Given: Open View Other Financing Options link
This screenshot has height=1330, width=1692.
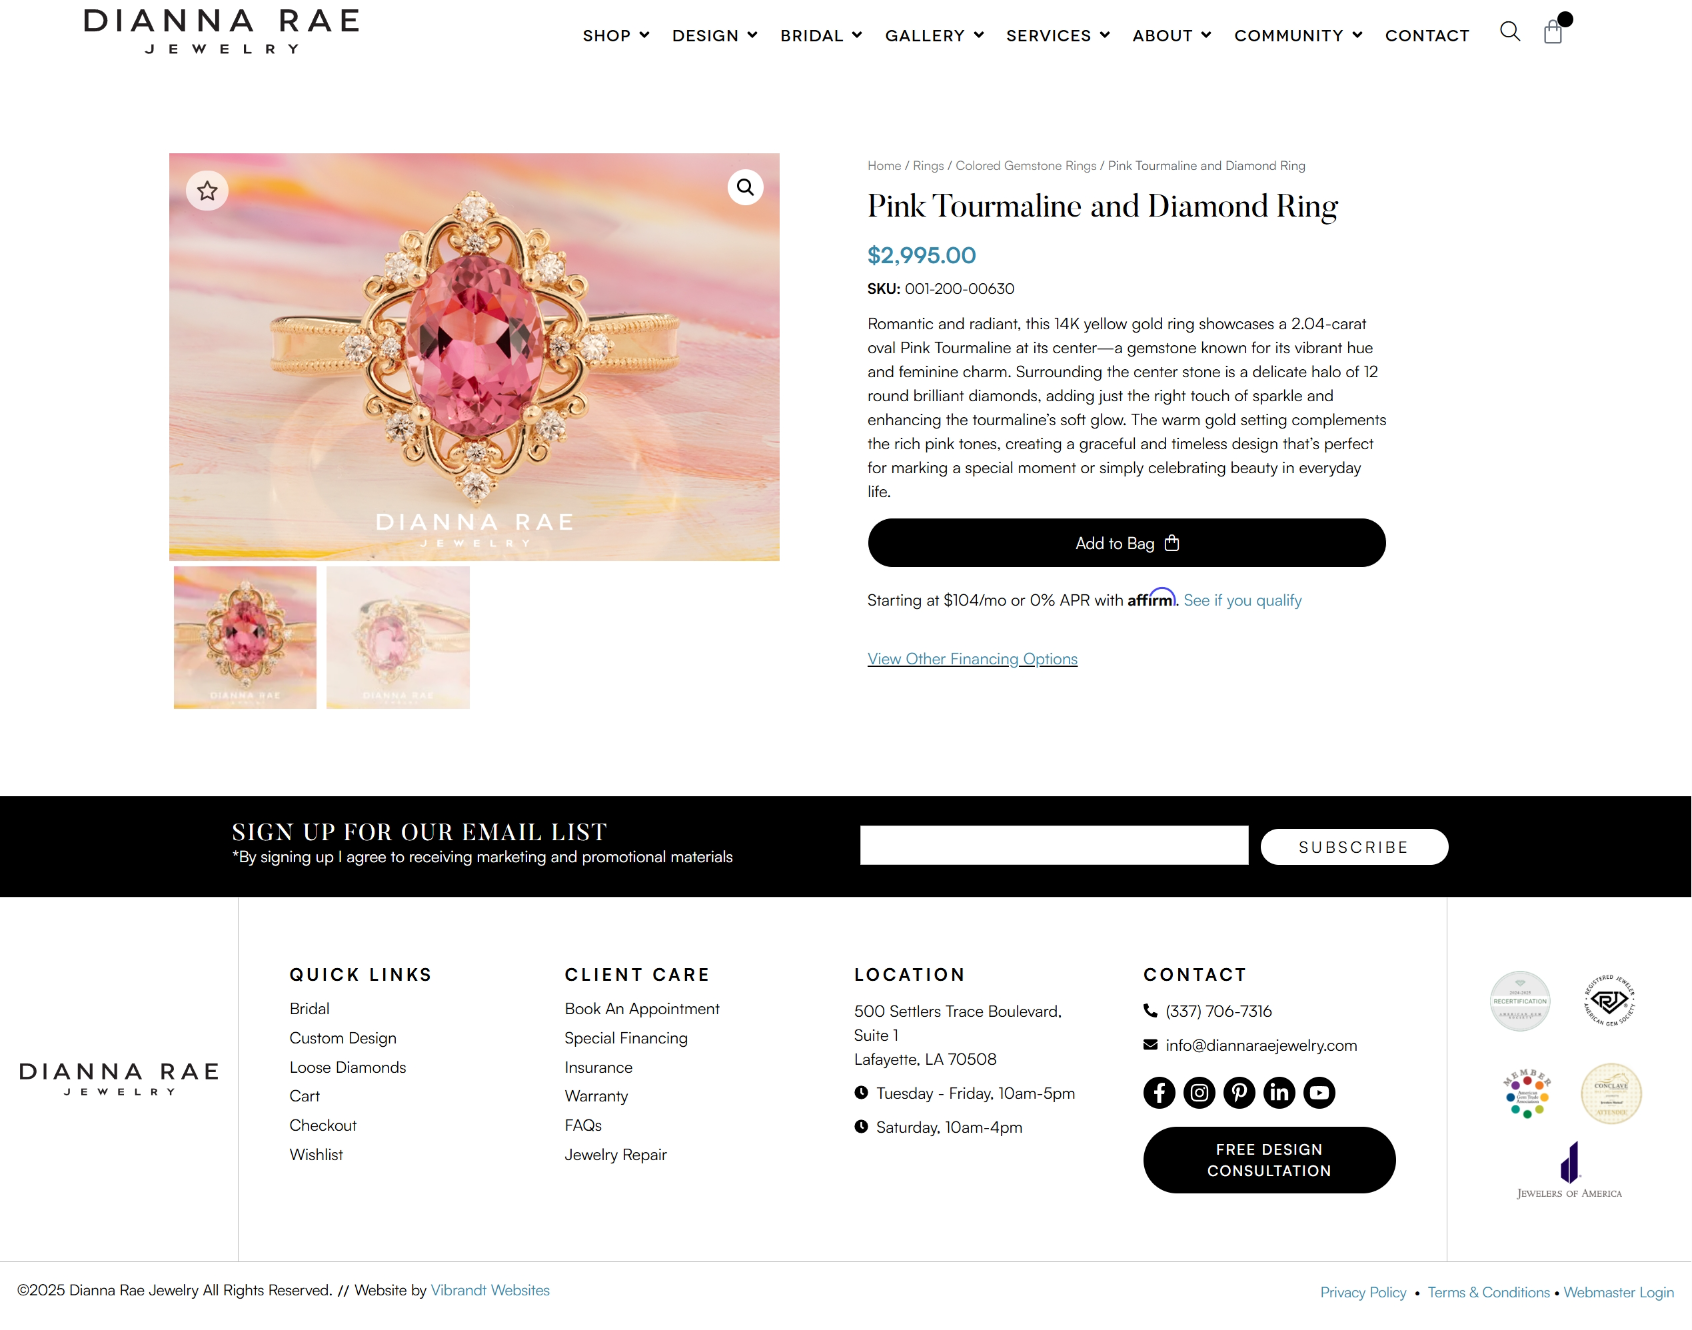Looking at the screenshot, I should click(972, 659).
